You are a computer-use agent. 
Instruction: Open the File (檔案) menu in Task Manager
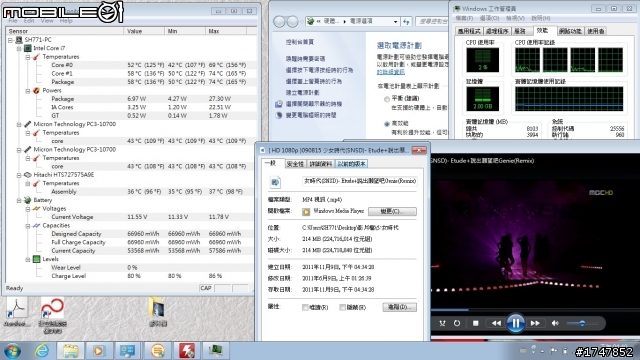(464, 18)
